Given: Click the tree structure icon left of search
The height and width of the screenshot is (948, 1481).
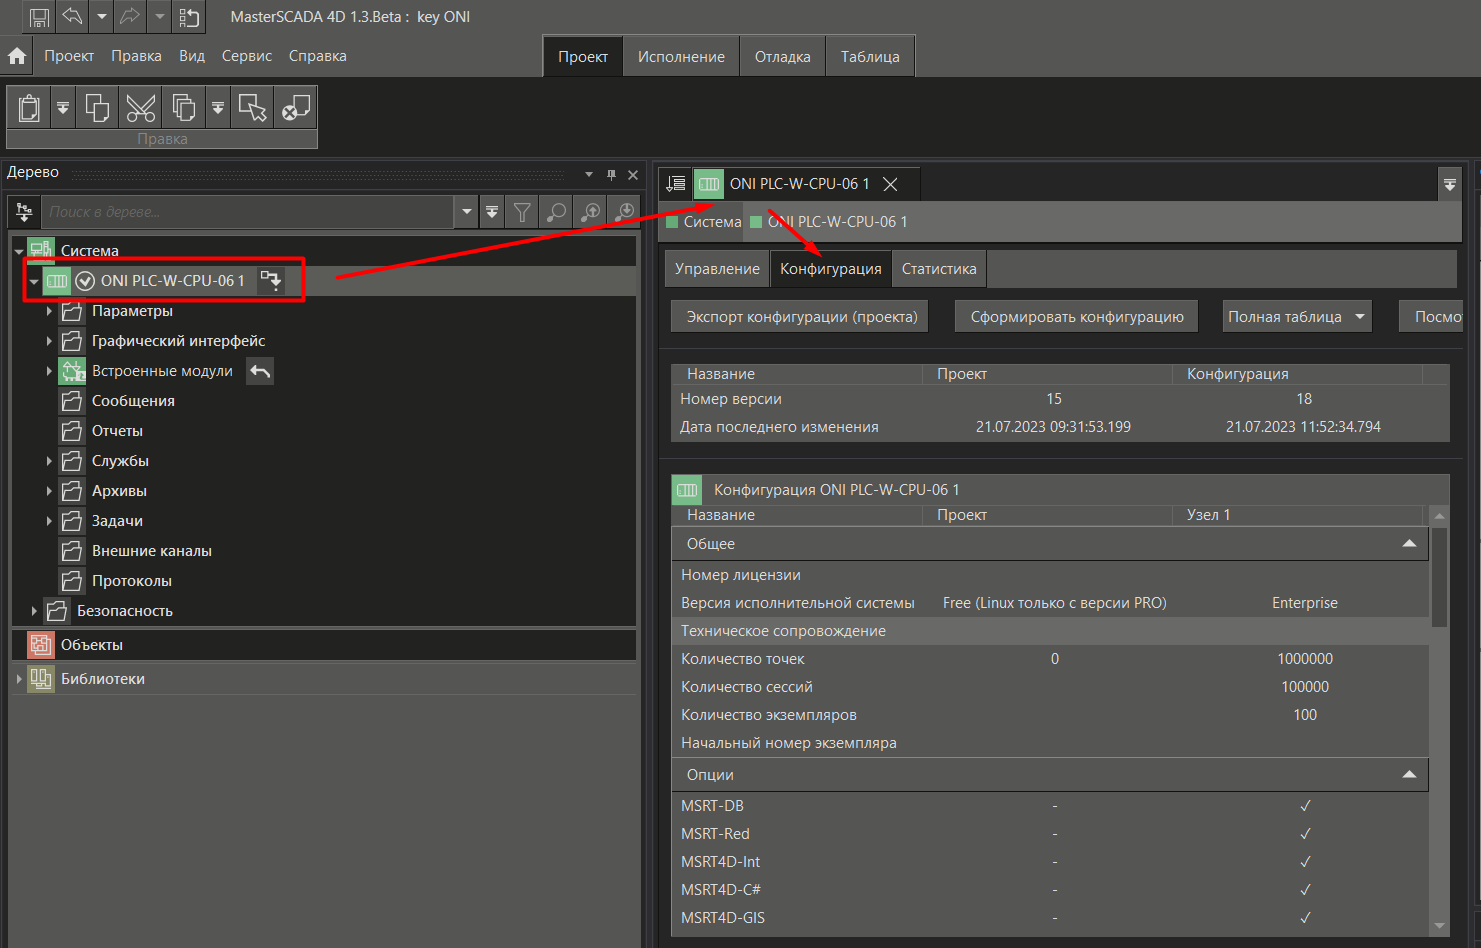Looking at the screenshot, I should click(25, 212).
